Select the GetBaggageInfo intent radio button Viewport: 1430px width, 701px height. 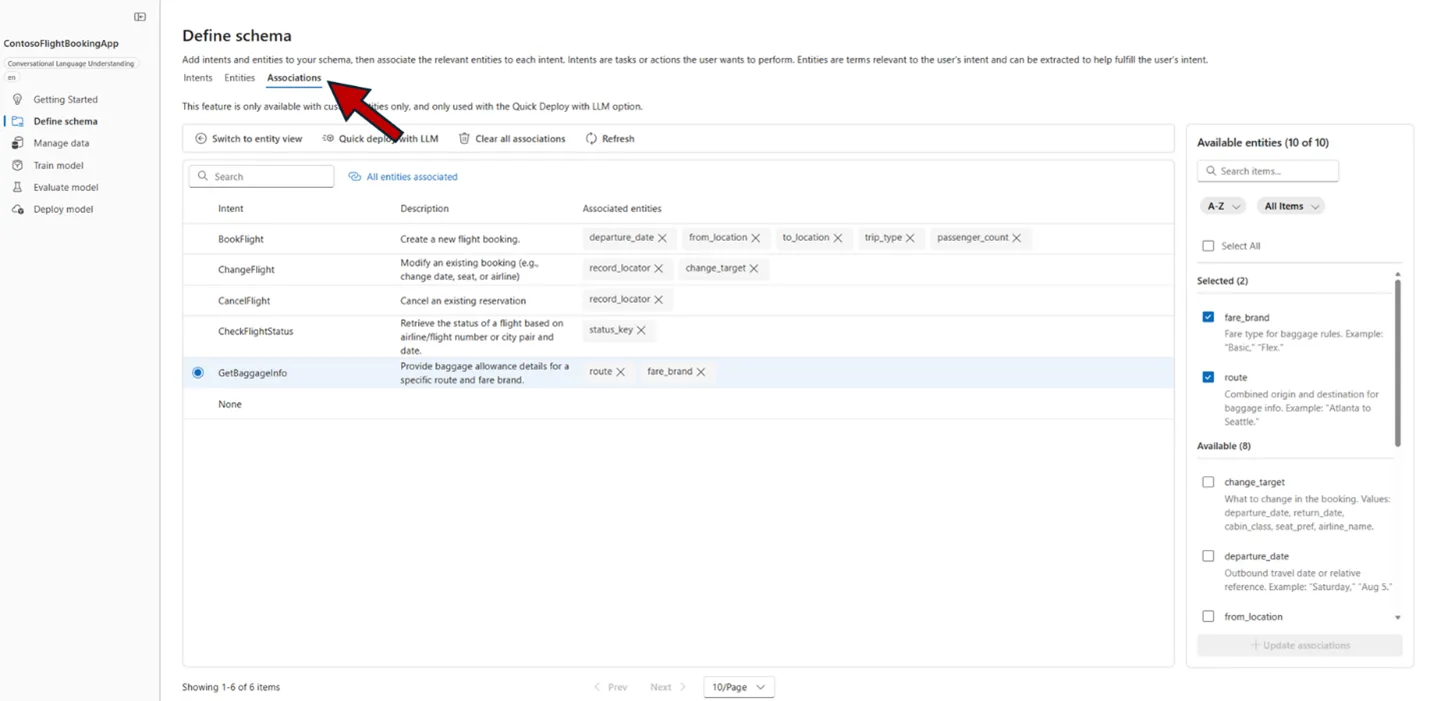point(198,373)
